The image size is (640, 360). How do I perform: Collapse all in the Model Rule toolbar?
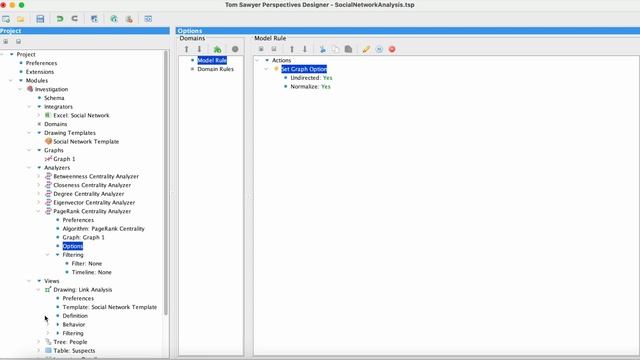[x=274, y=49]
